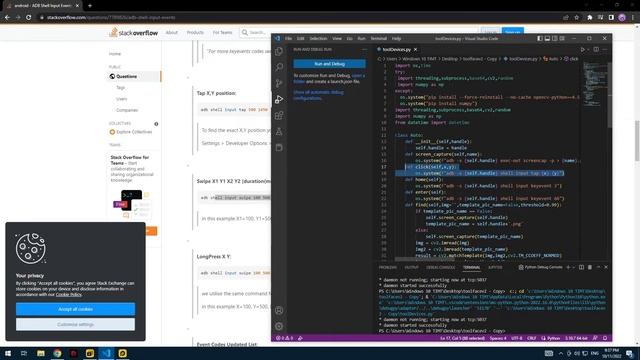The image size is (640, 360).
Task: Open the Terminal menu in VS Code
Action: tap(378, 38)
